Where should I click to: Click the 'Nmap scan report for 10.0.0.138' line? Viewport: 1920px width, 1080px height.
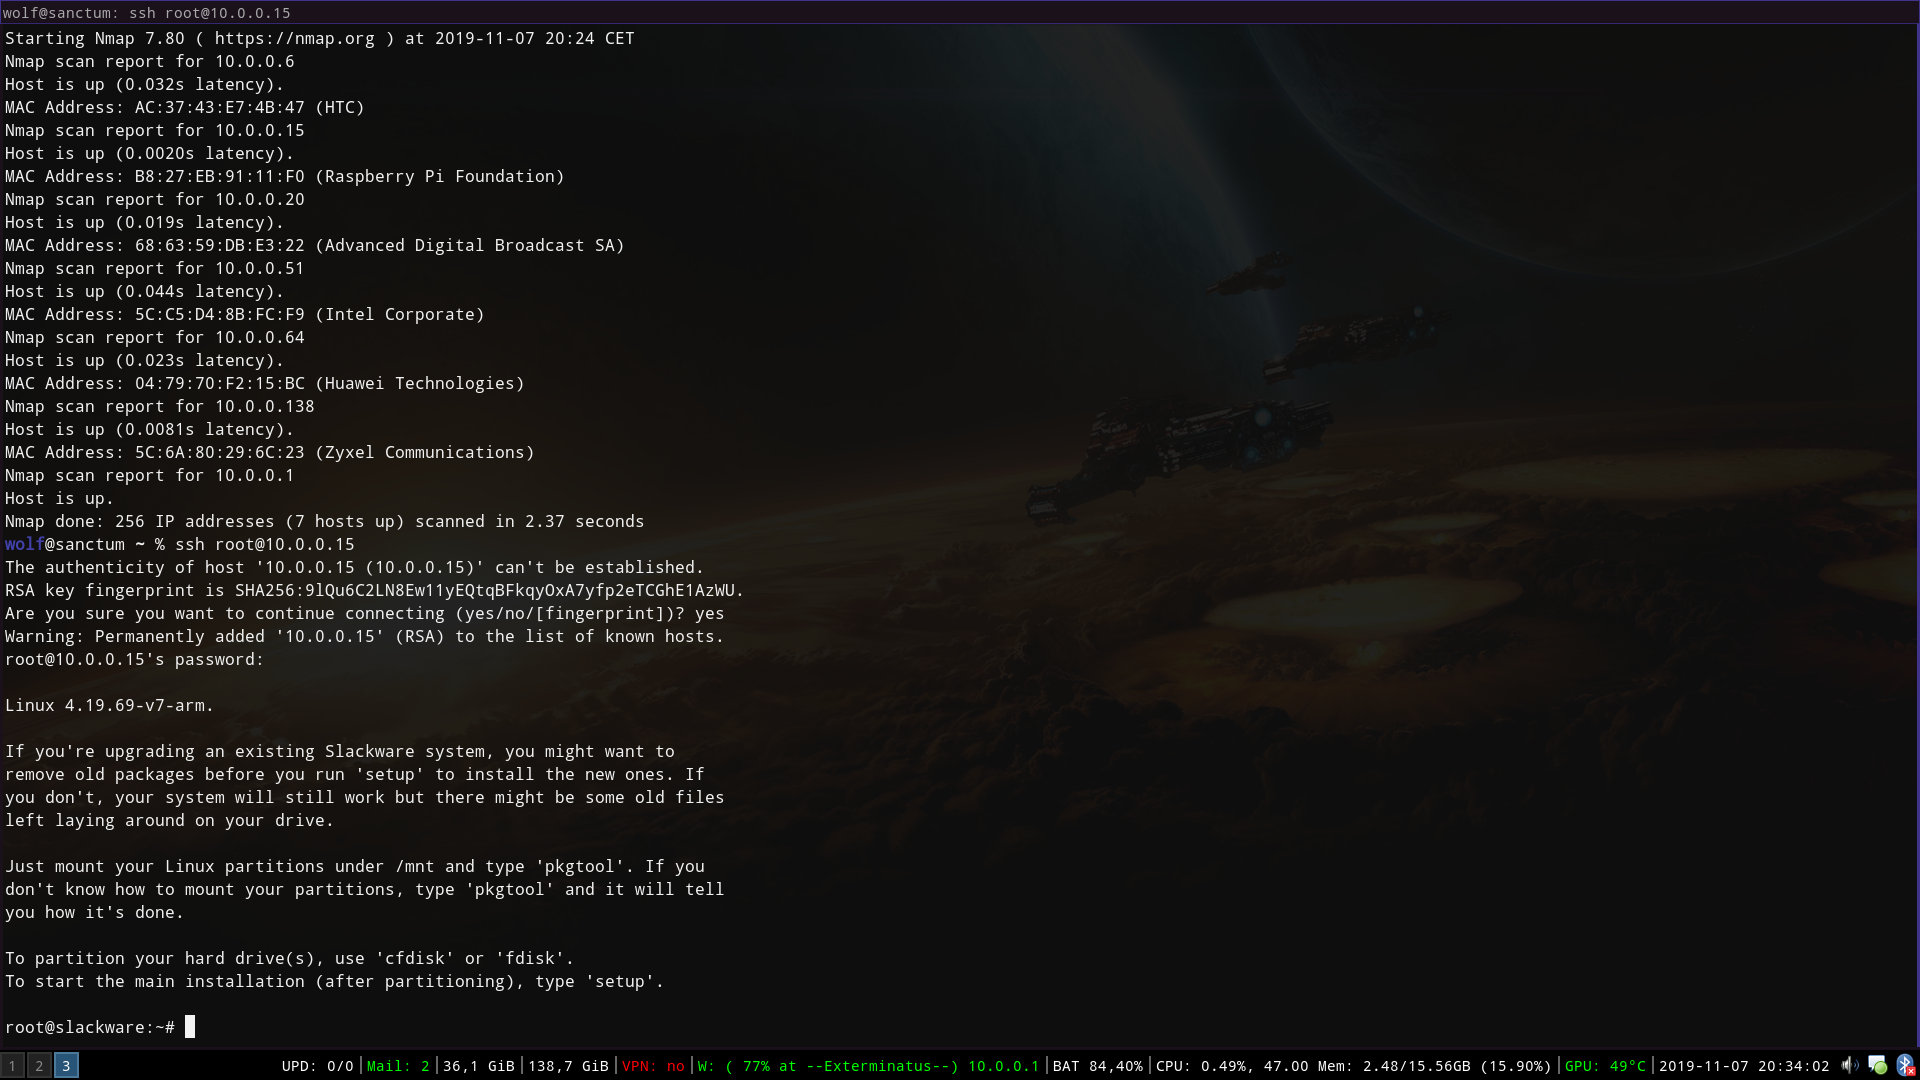click(160, 406)
